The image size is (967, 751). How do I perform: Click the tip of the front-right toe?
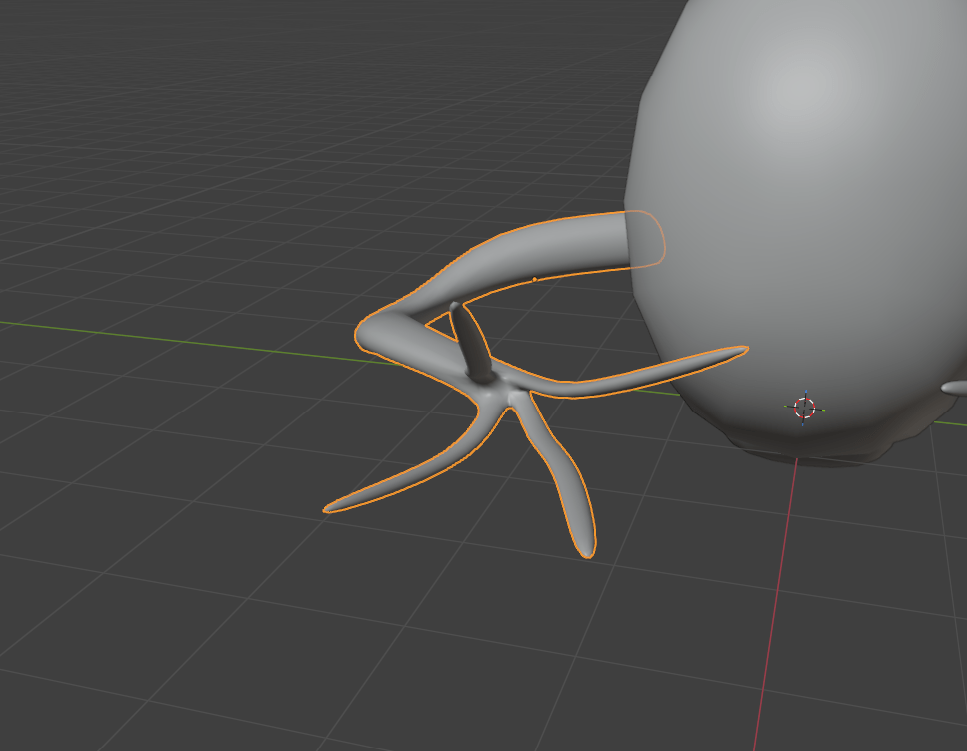[x=584, y=549]
